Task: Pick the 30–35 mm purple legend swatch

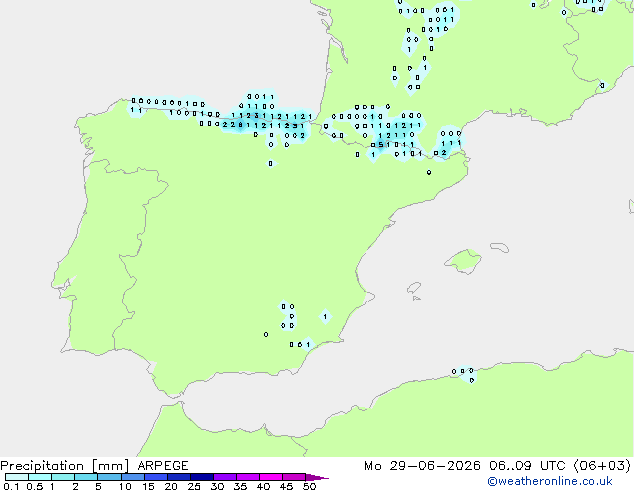Action: pyautogui.click(x=225, y=477)
